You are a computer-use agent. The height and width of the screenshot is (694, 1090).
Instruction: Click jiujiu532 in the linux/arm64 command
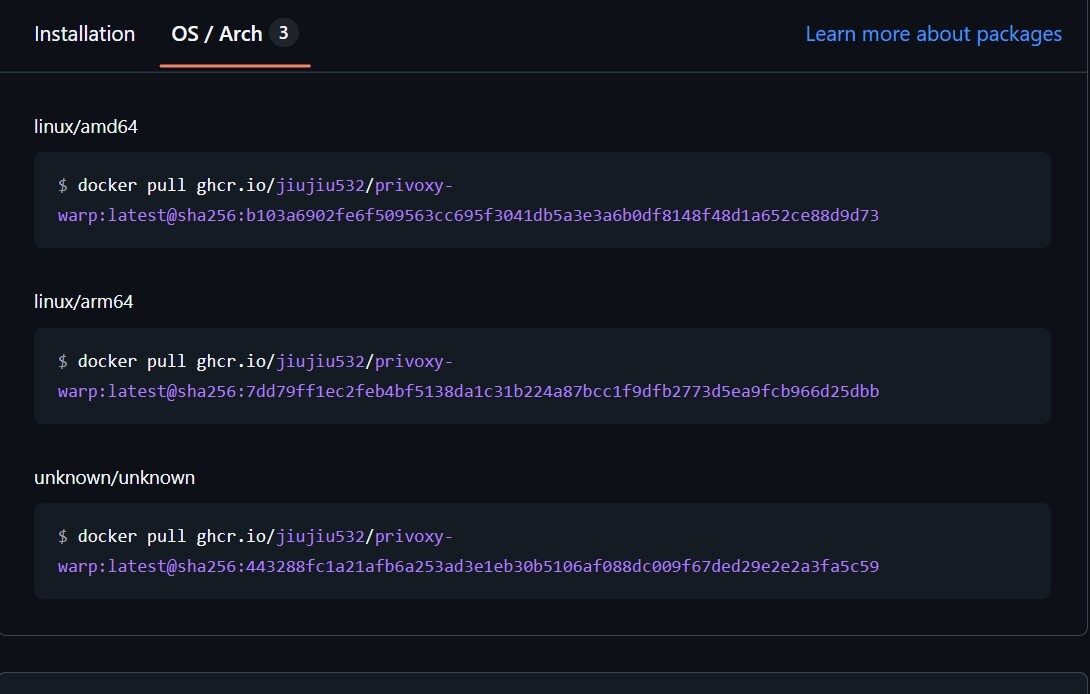click(x=320, y=362)
